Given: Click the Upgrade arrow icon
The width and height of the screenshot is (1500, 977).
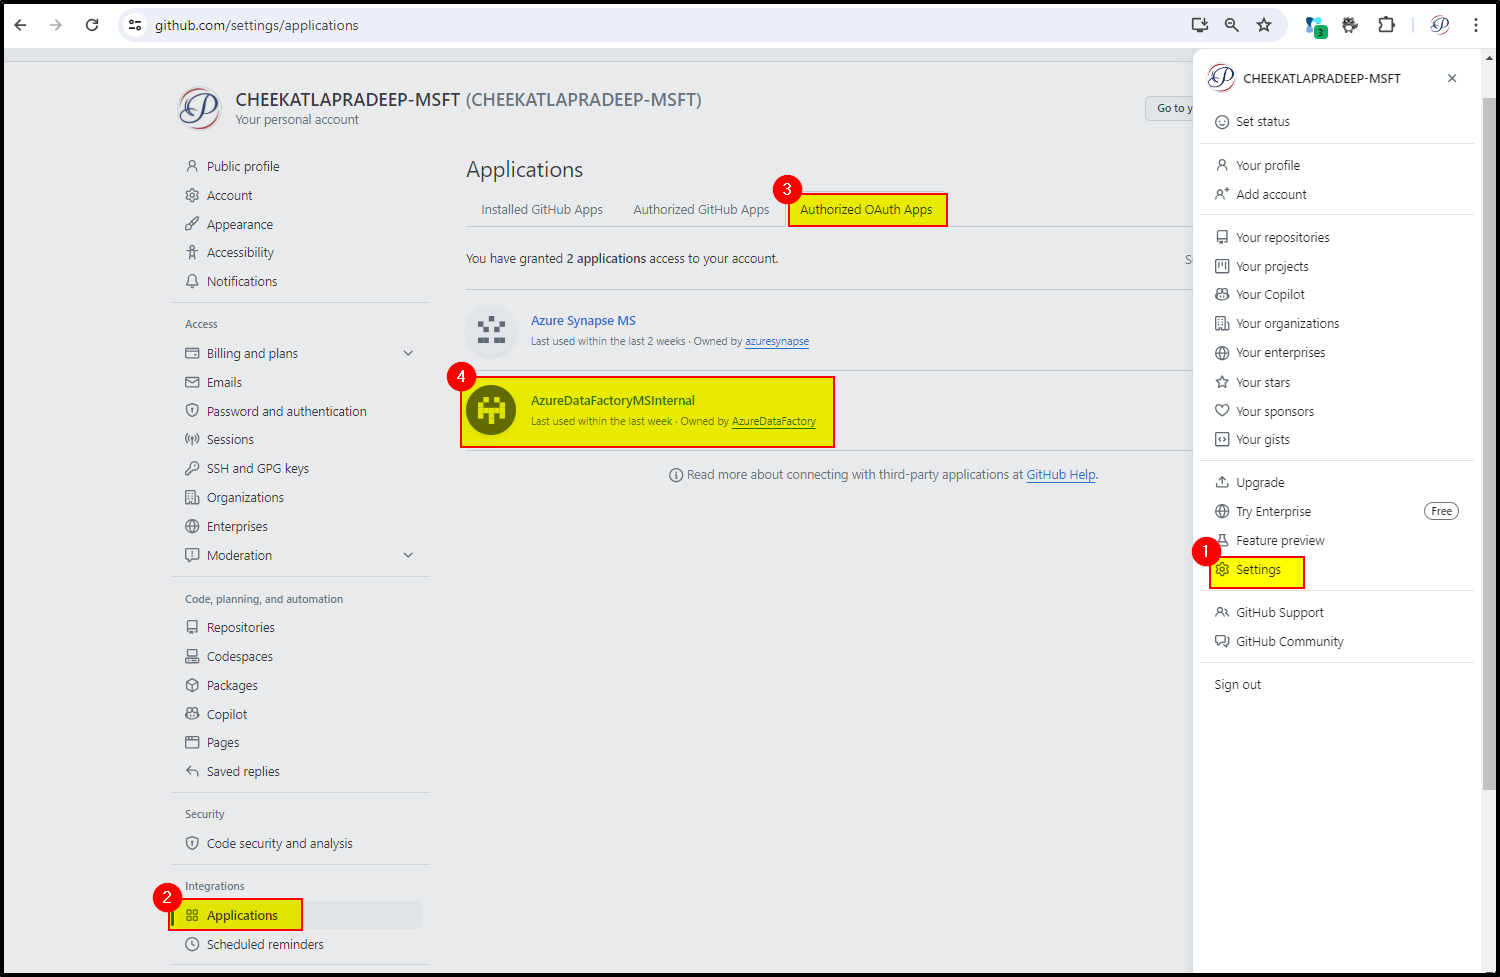Looking at the screenshot, I should point(1222,482).
